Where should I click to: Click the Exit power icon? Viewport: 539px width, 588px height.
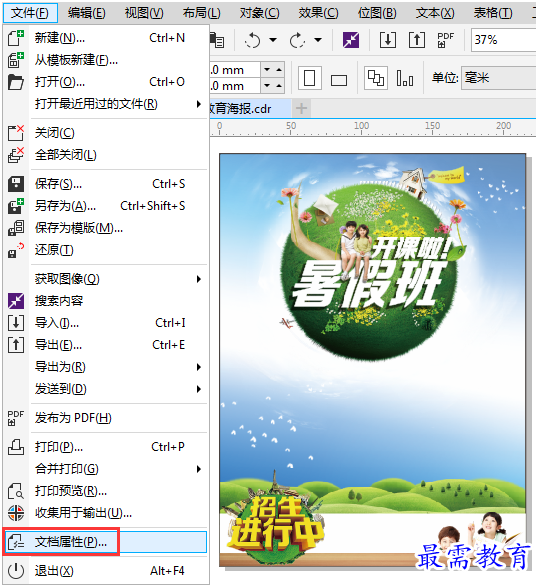(x=16, y=571)
